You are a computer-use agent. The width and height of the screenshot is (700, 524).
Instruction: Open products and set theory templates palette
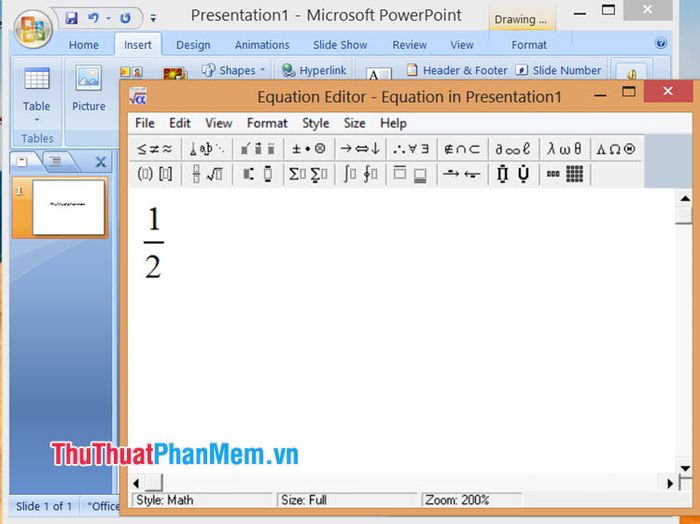pos(513,174)
